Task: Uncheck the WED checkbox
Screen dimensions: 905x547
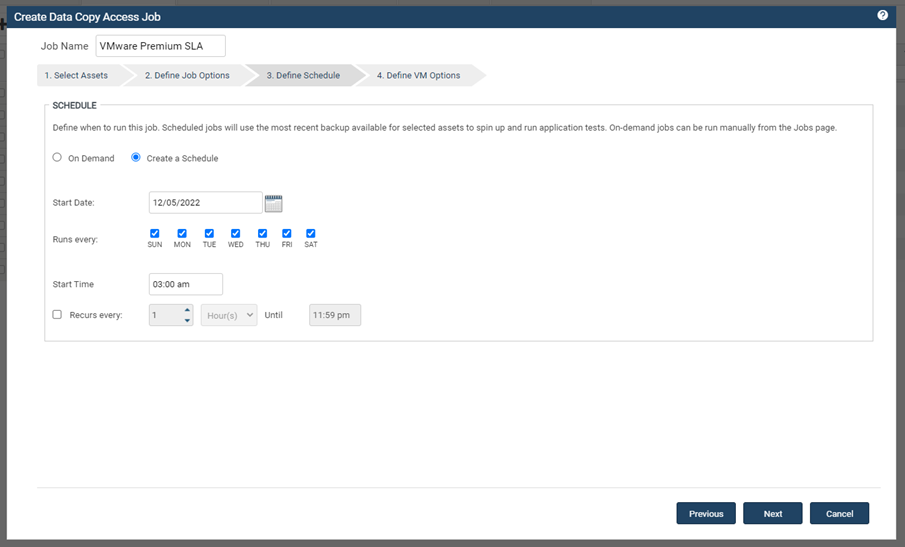Action: (235, 233)
